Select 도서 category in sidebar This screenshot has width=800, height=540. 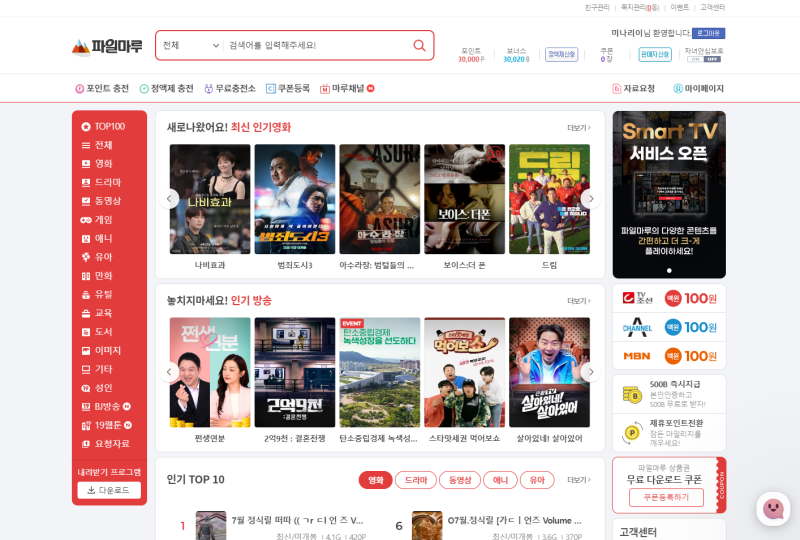(97, 332)
